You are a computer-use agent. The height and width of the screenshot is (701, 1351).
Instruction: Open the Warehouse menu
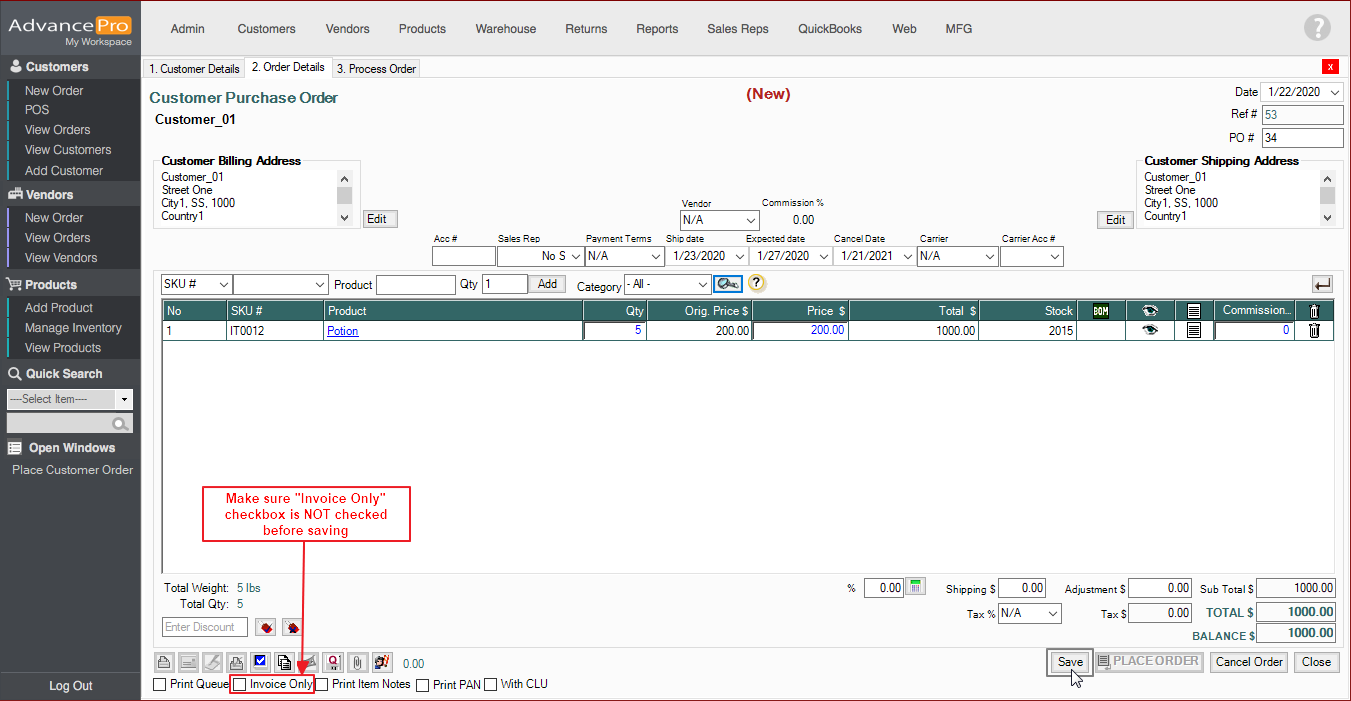(x=505, y=29)
